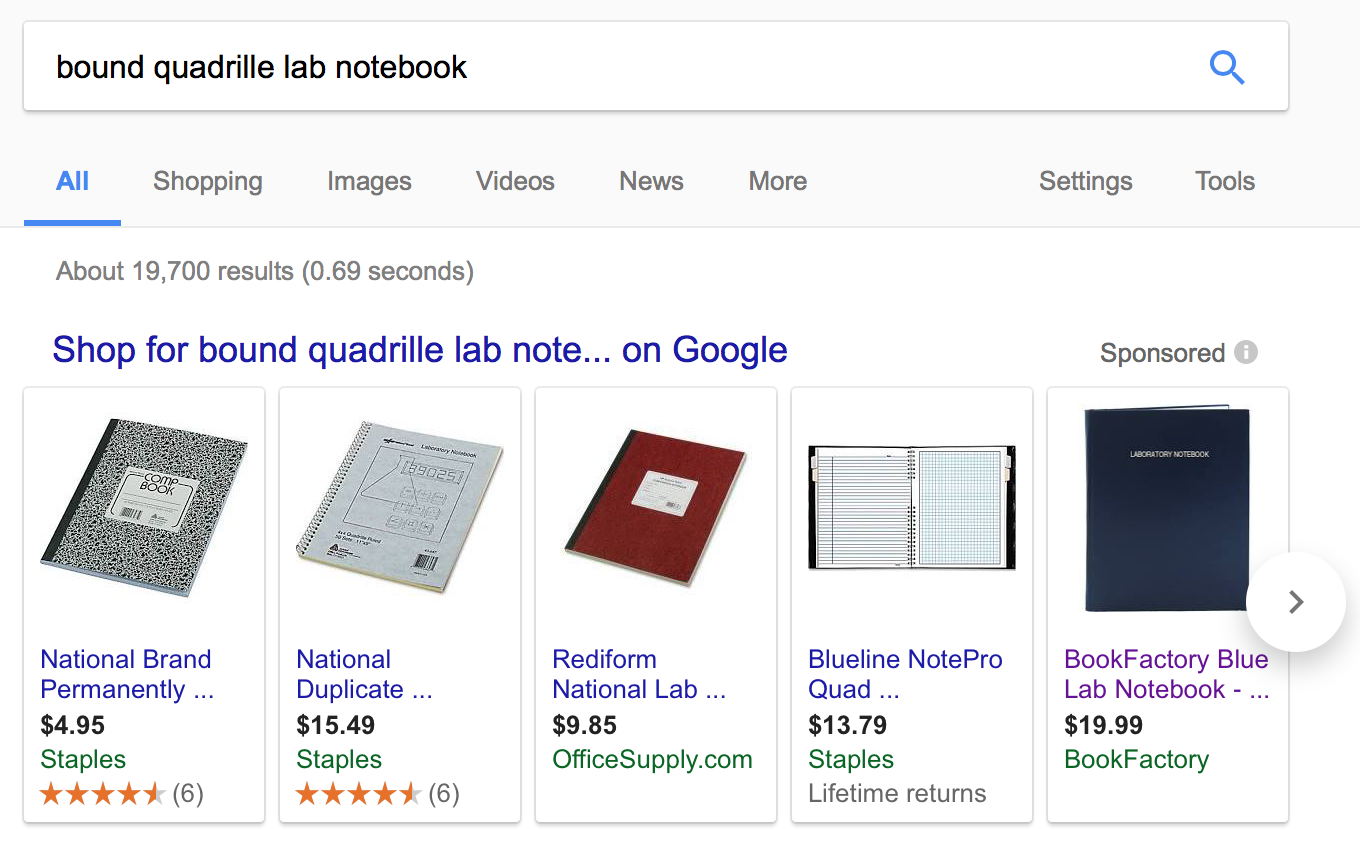Click the $19.99 price
Screen dimensions: 1360x856
(1104, 725)
